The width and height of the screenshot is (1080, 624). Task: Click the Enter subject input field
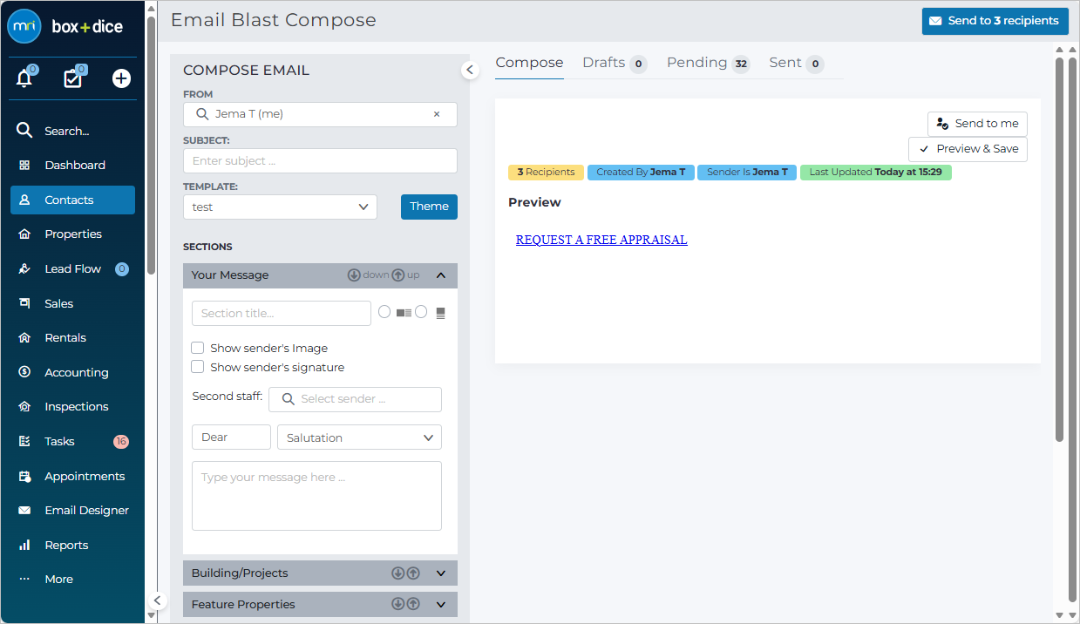(x=320, y=161)
